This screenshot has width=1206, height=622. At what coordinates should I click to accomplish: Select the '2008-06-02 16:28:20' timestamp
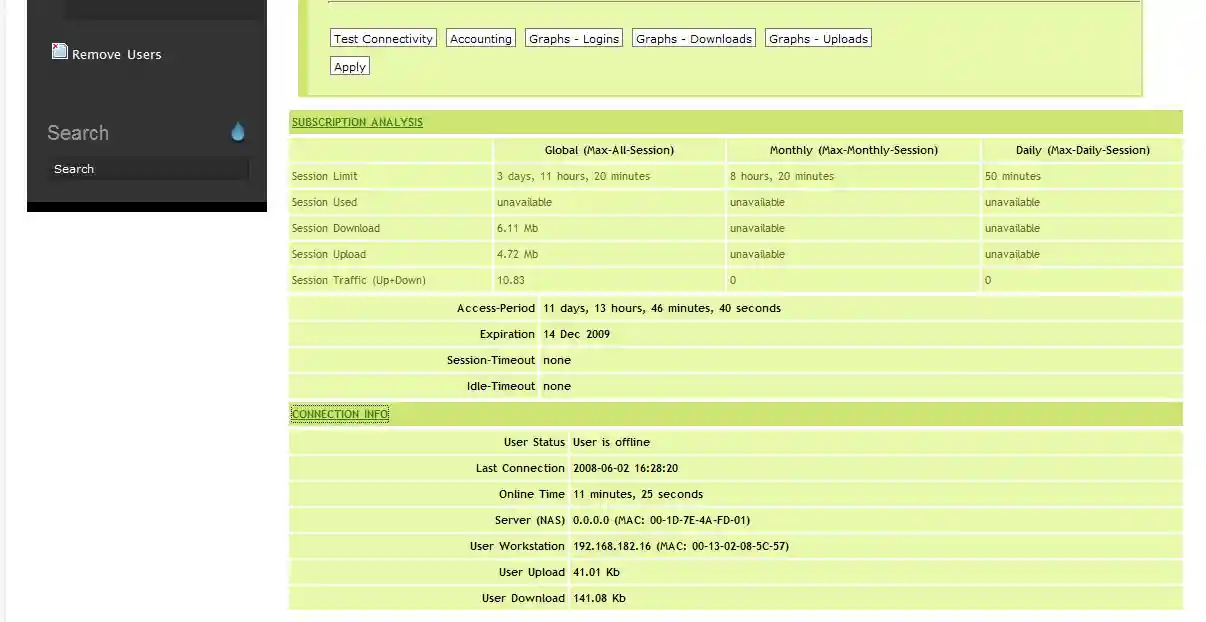[625, 468]
